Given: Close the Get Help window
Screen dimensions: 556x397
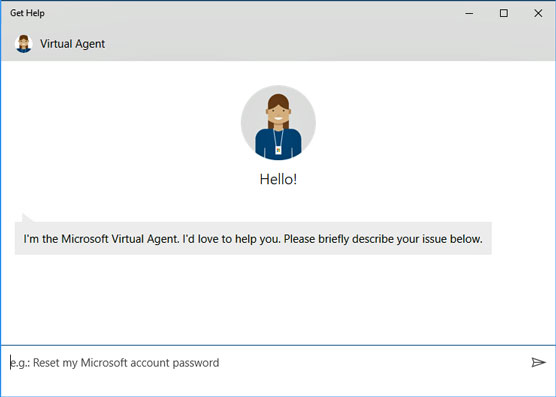Looking at the screenshot, I should click(538, 13).
